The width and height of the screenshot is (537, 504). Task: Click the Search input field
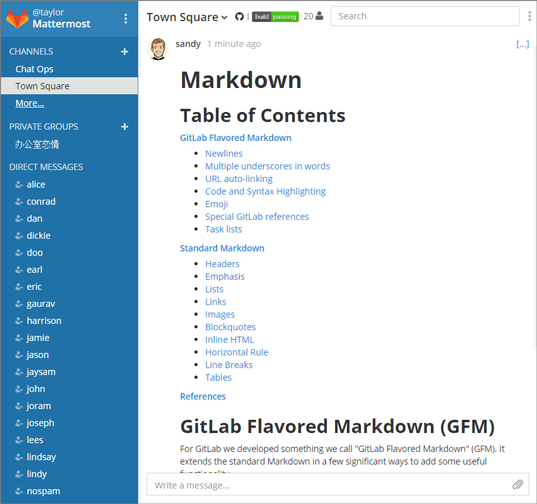click(425, 16)
